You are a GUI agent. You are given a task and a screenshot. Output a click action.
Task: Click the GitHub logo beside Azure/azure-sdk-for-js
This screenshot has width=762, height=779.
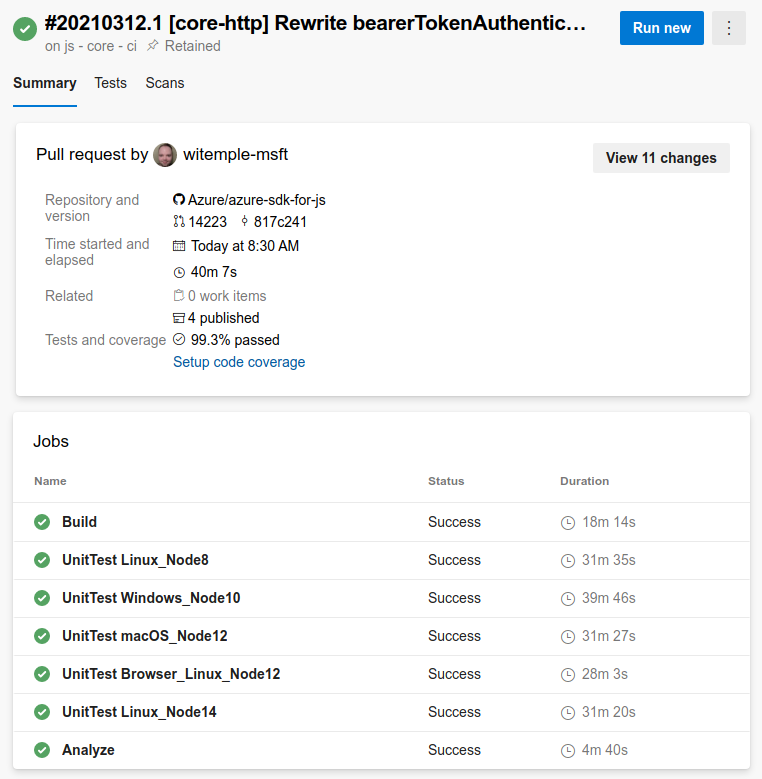click(179, 199)
